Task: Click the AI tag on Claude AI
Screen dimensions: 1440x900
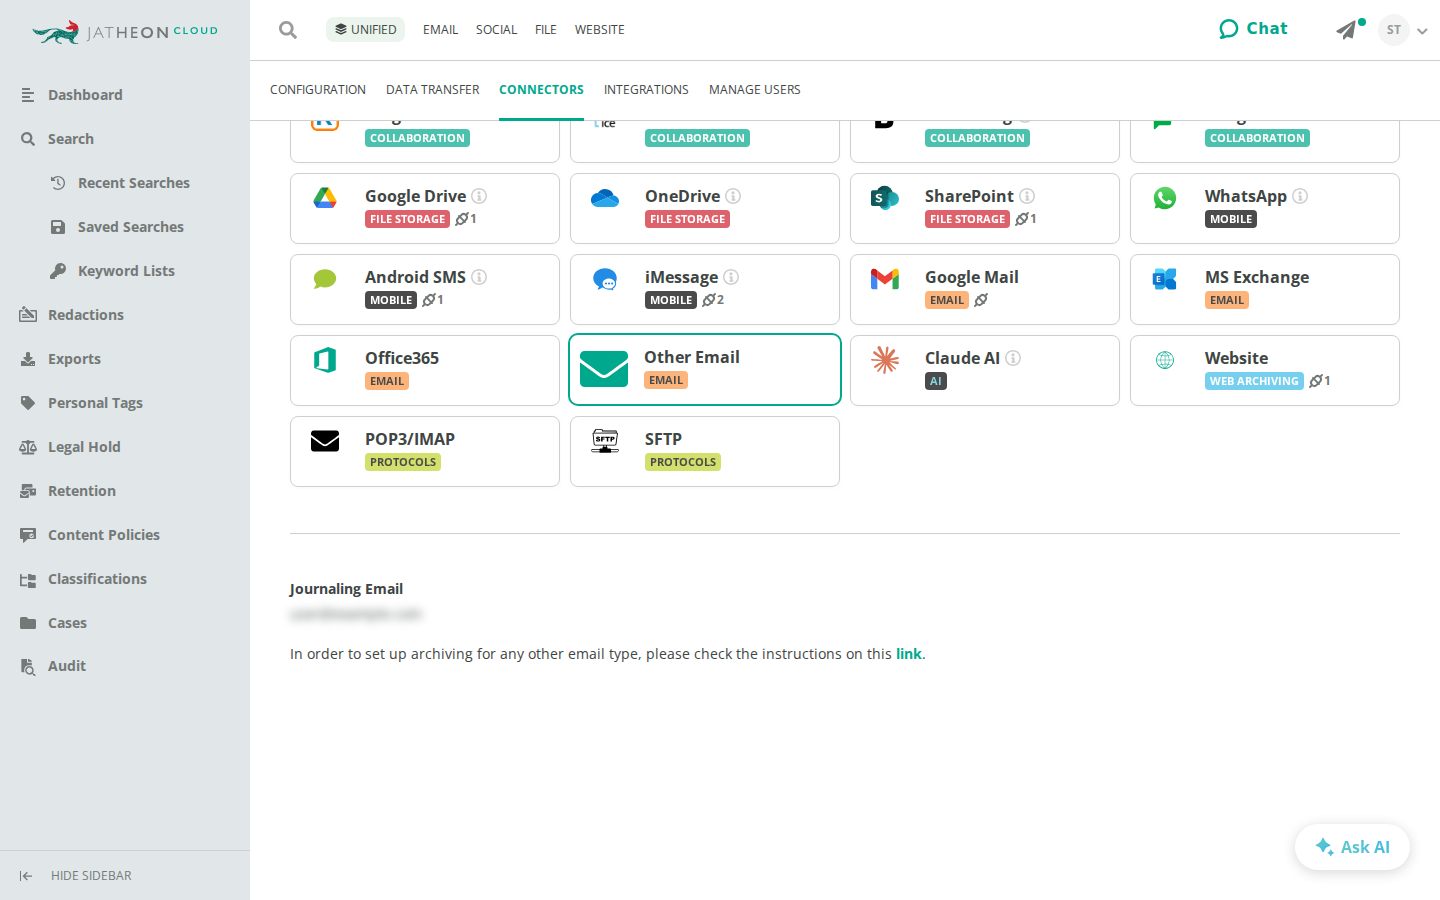Action: (x=936, y=381)
